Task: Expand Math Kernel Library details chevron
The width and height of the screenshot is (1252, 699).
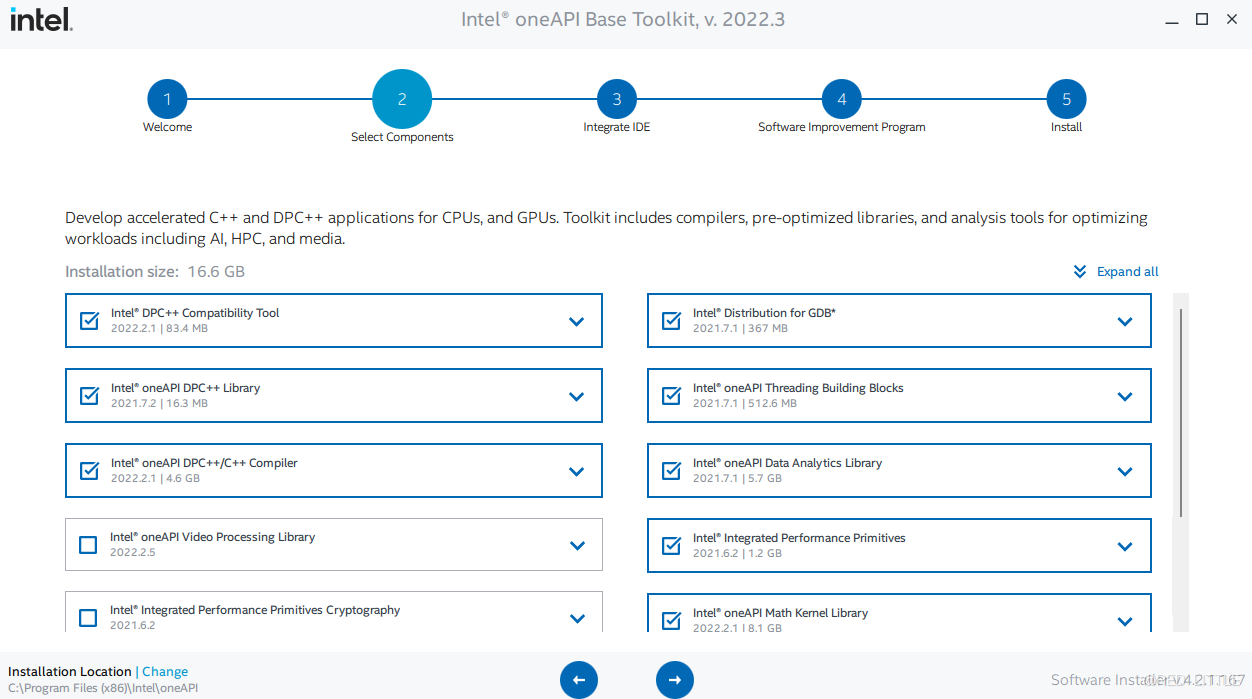Action: pos(1125,621)
